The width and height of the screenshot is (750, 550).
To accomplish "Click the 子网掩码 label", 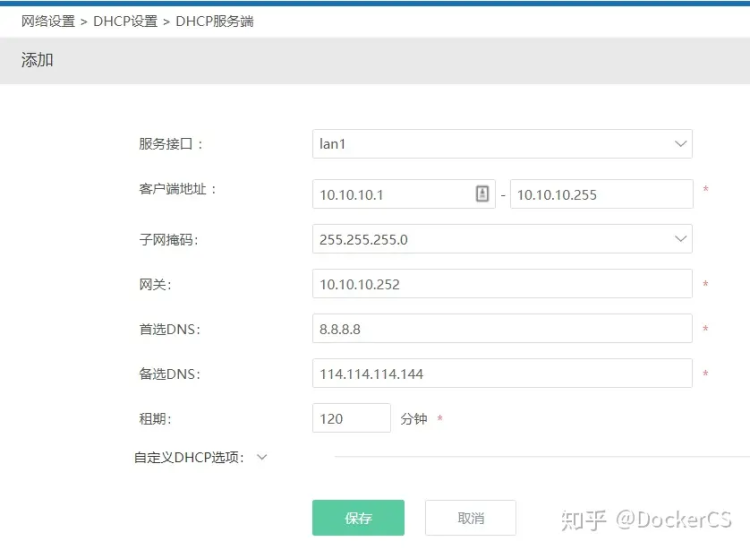I will click(x=168, y=239).
